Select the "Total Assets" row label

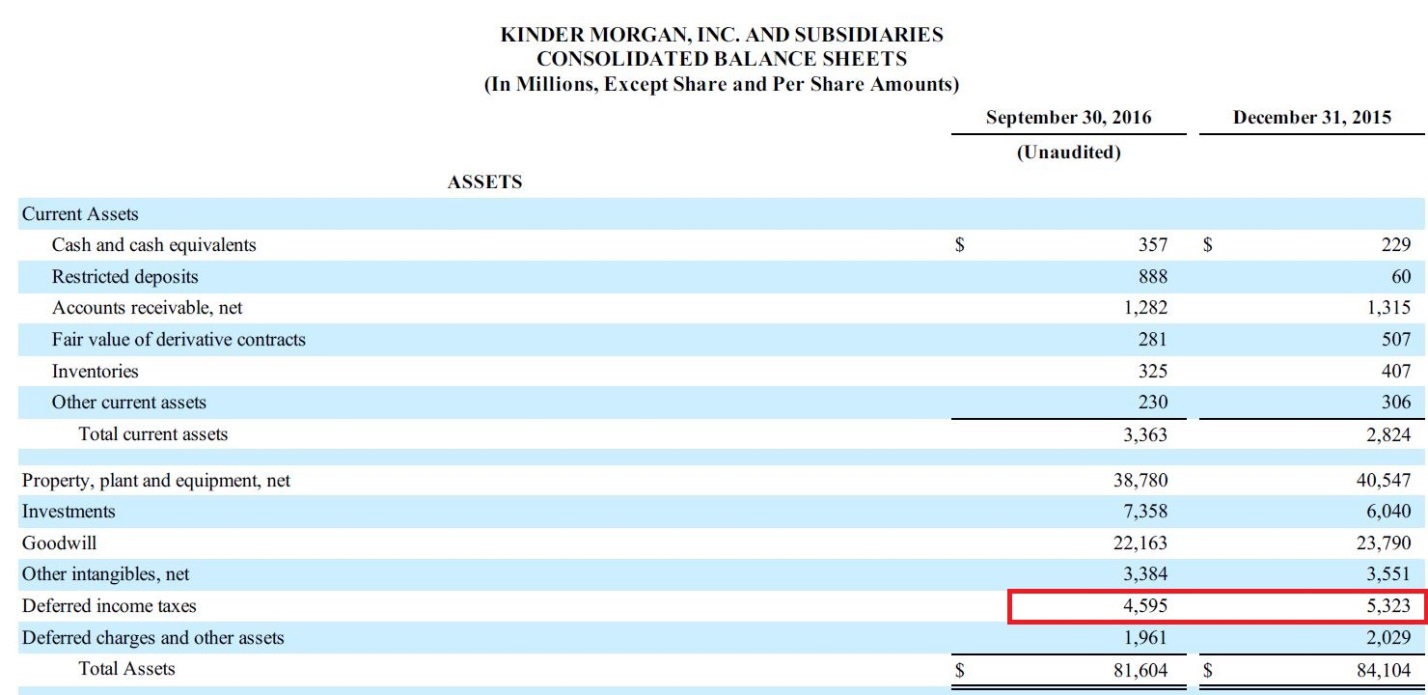coord(127,669)
